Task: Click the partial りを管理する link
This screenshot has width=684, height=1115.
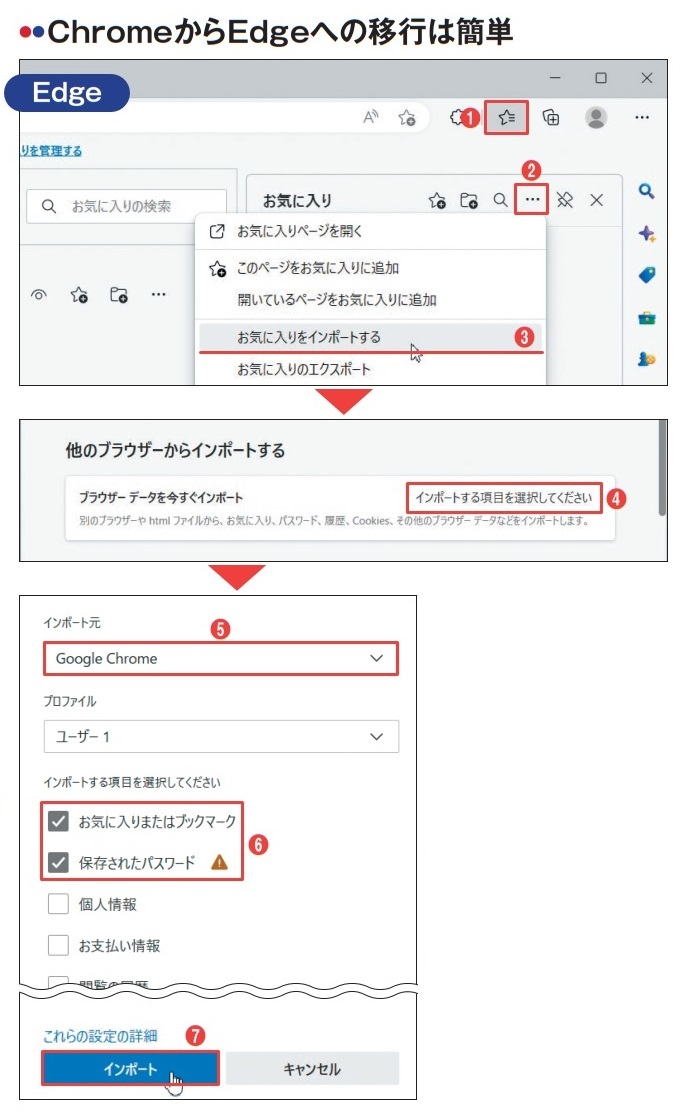Action: 50,151
